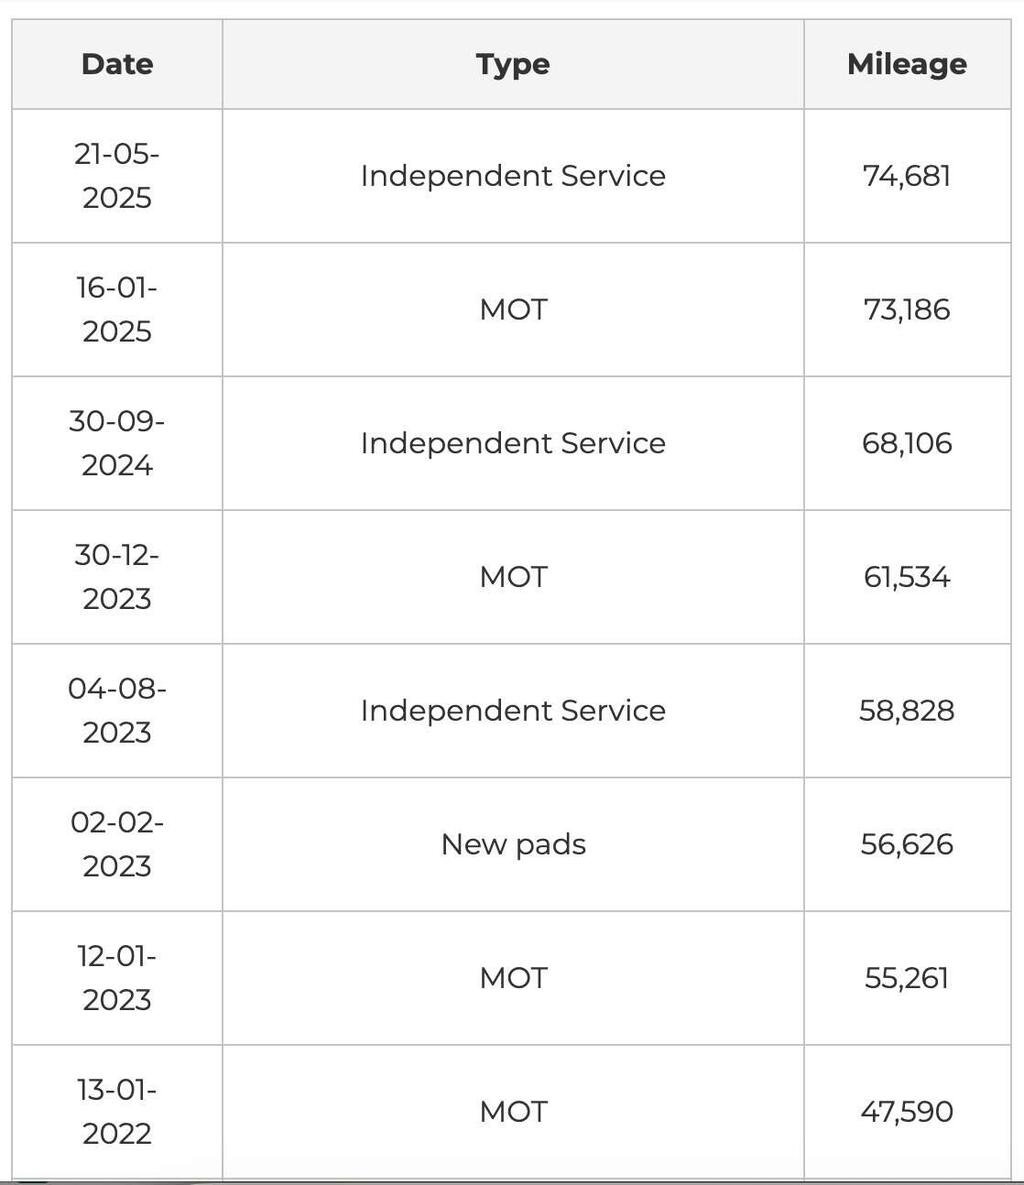Select the 58,828 mileage cell

click(907, 710)
